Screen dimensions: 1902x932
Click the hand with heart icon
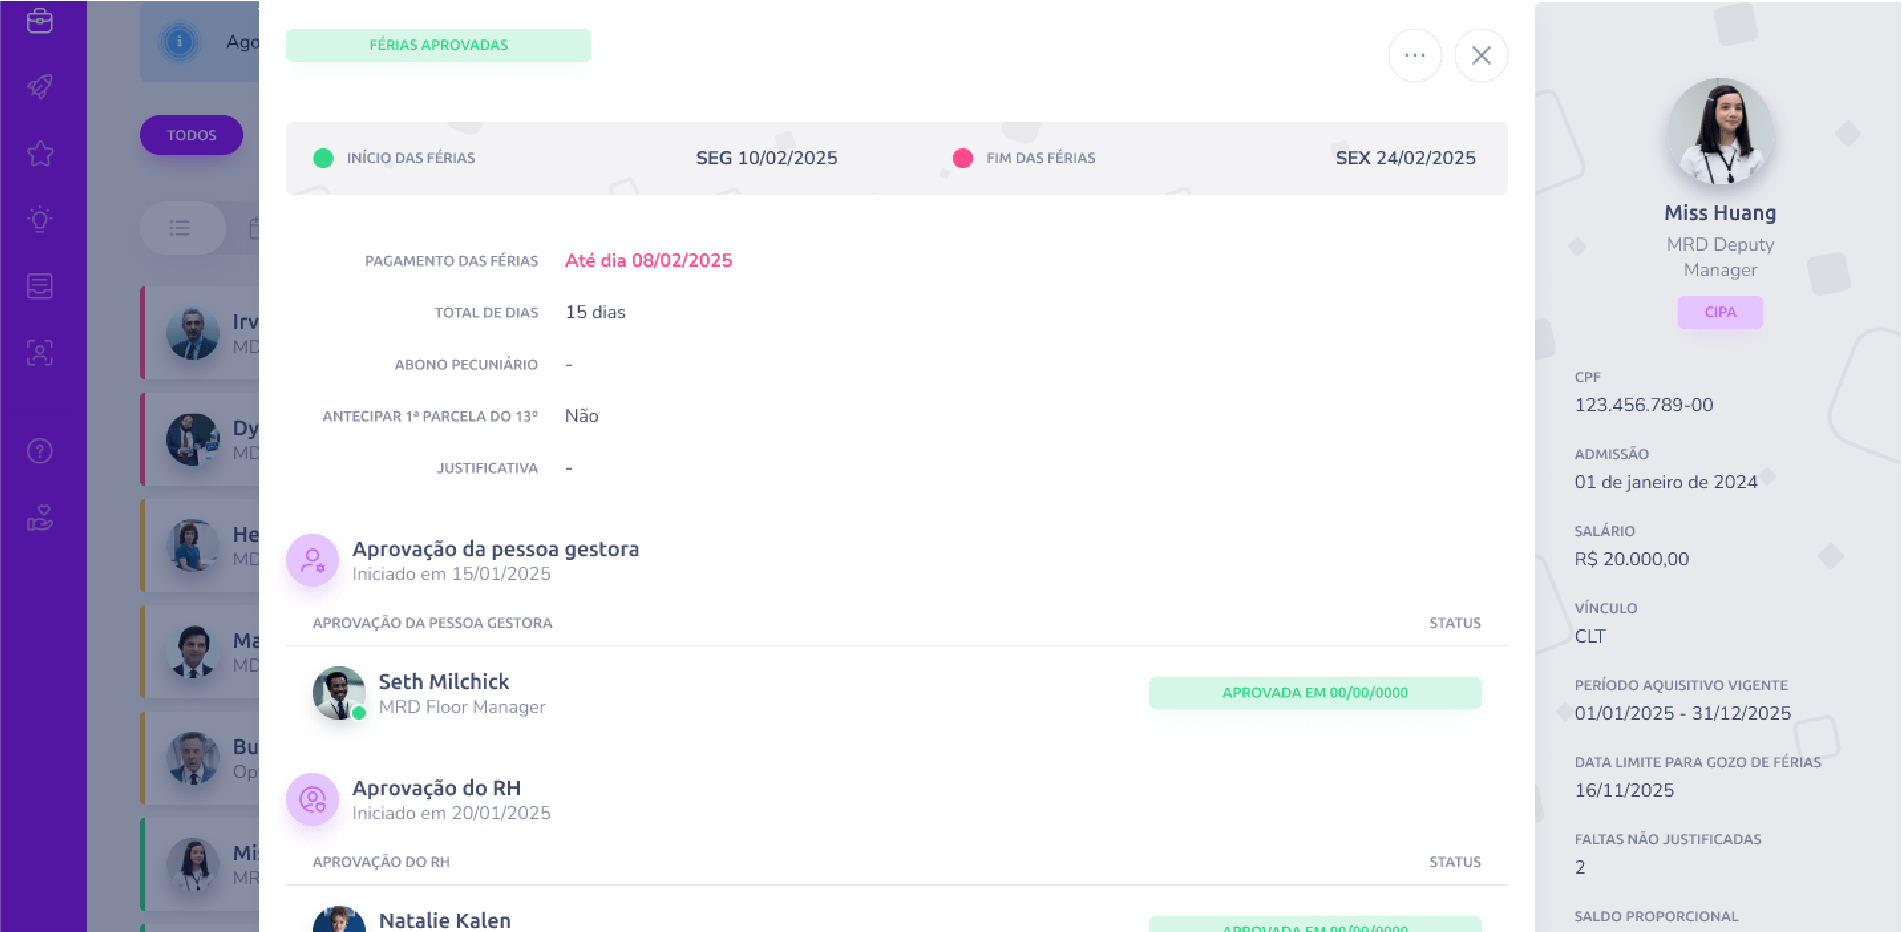40,518
